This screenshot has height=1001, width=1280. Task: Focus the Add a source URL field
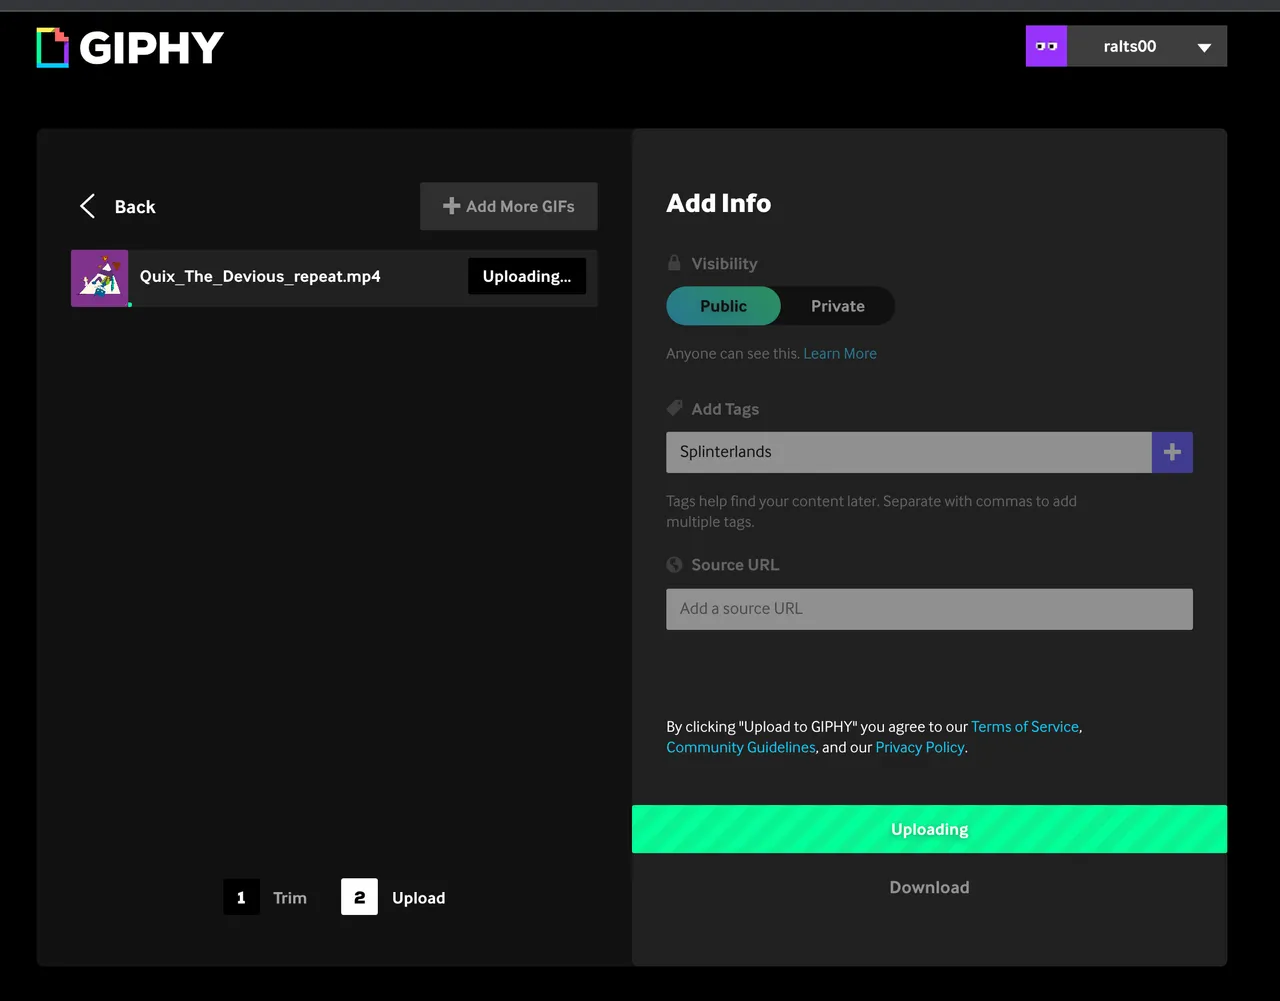[x=929, y=609]
